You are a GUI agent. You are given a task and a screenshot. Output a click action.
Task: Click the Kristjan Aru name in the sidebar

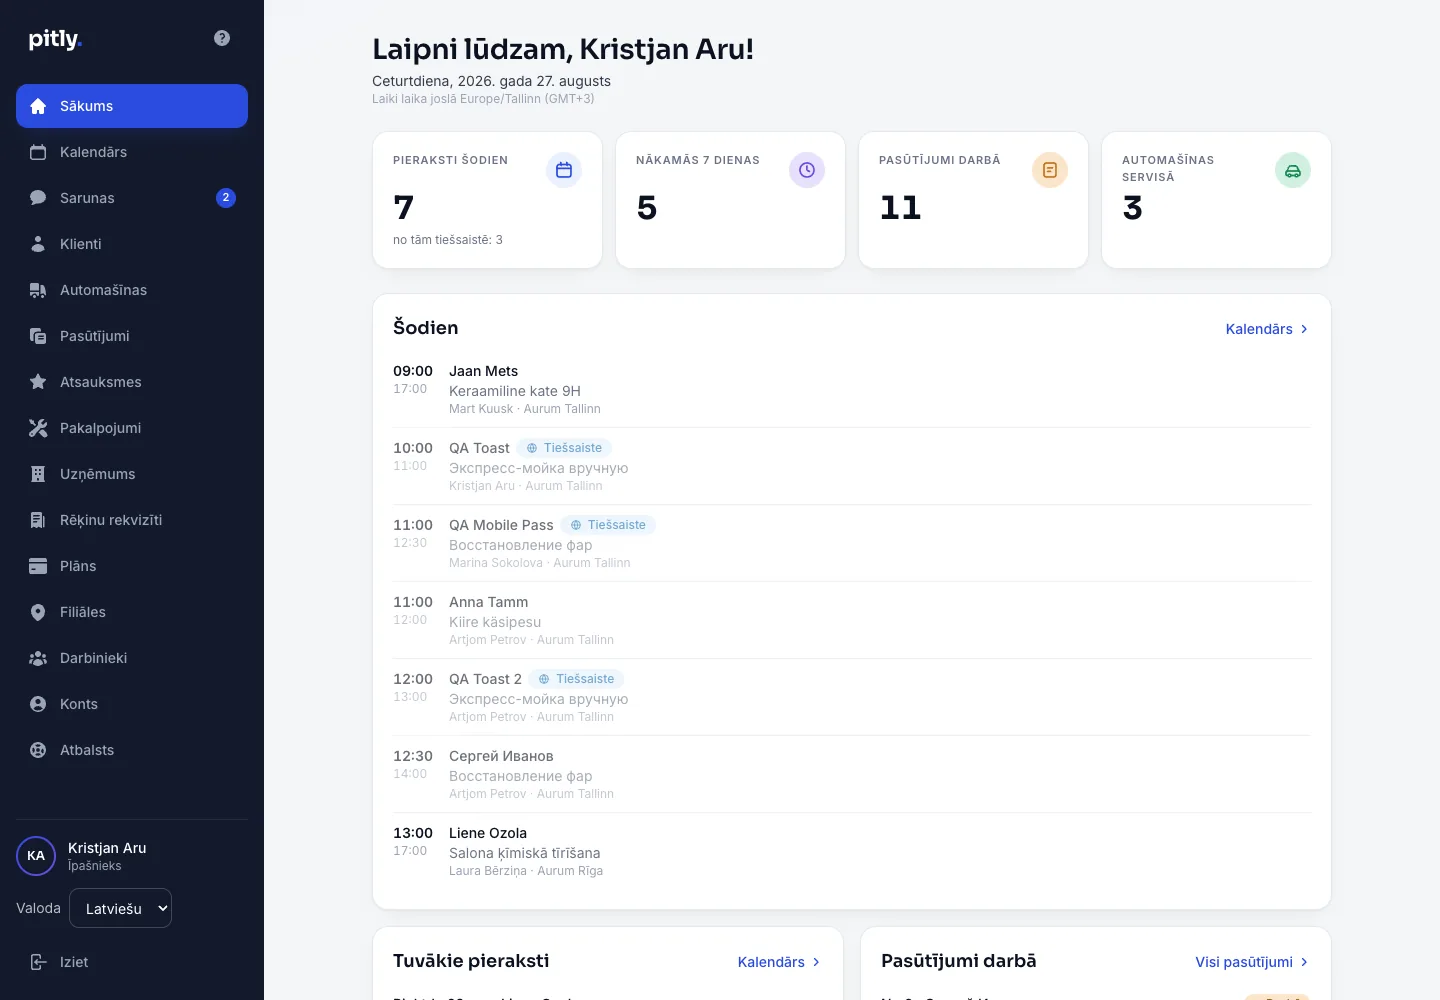(107, 848)
